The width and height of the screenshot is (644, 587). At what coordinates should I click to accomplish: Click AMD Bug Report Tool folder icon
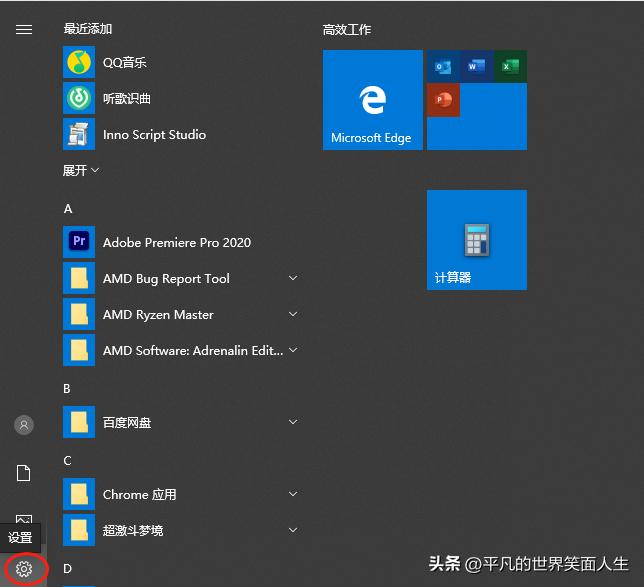[x=79, y=278]
